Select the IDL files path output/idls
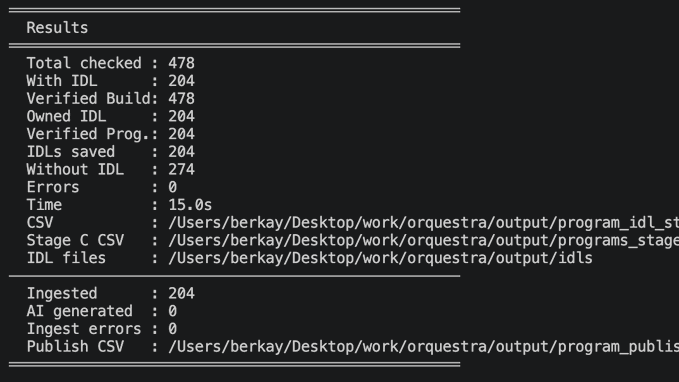This screenshot has width=679, height=382. pos(380,258)
